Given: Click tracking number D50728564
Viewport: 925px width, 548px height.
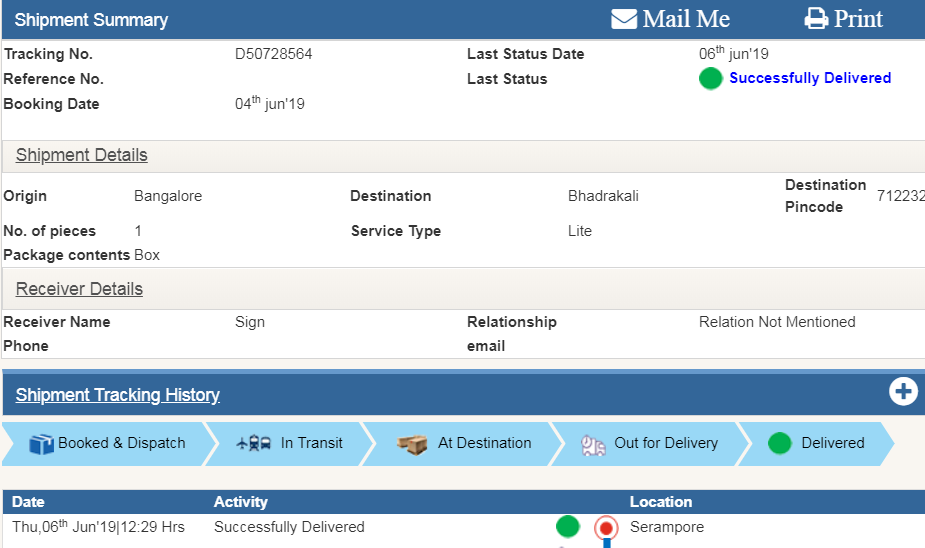Looking at the screenshot, I should point(273,54).
